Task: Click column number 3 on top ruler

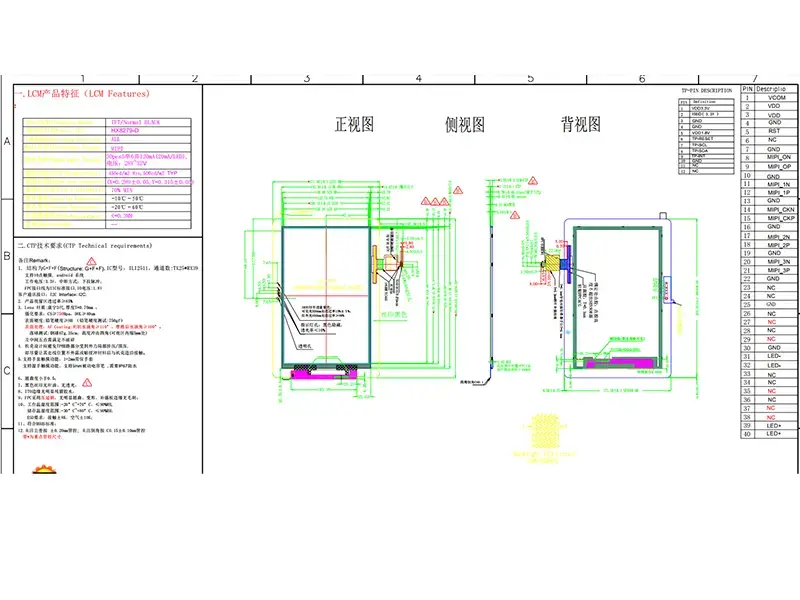Action: tap(306, 79)
